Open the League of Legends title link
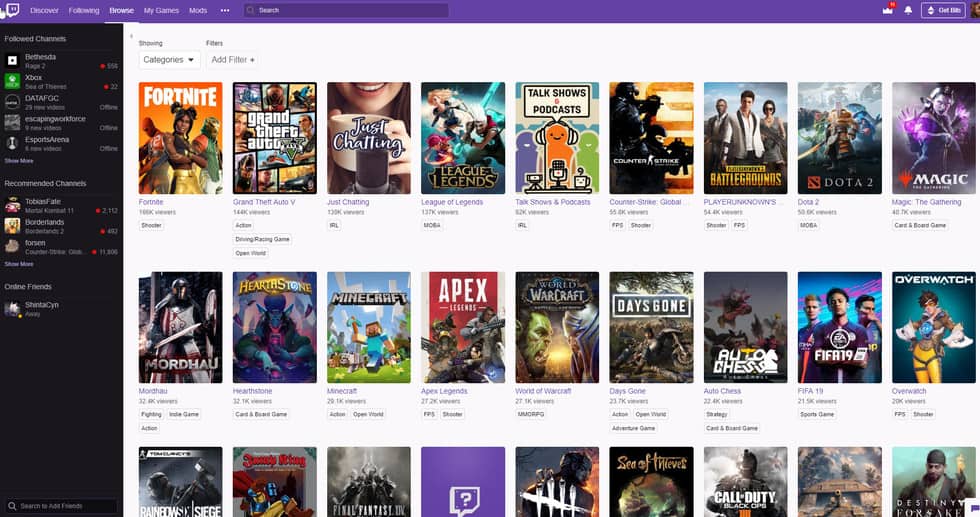Screen dimensions: 980x517 coord(452,202)
